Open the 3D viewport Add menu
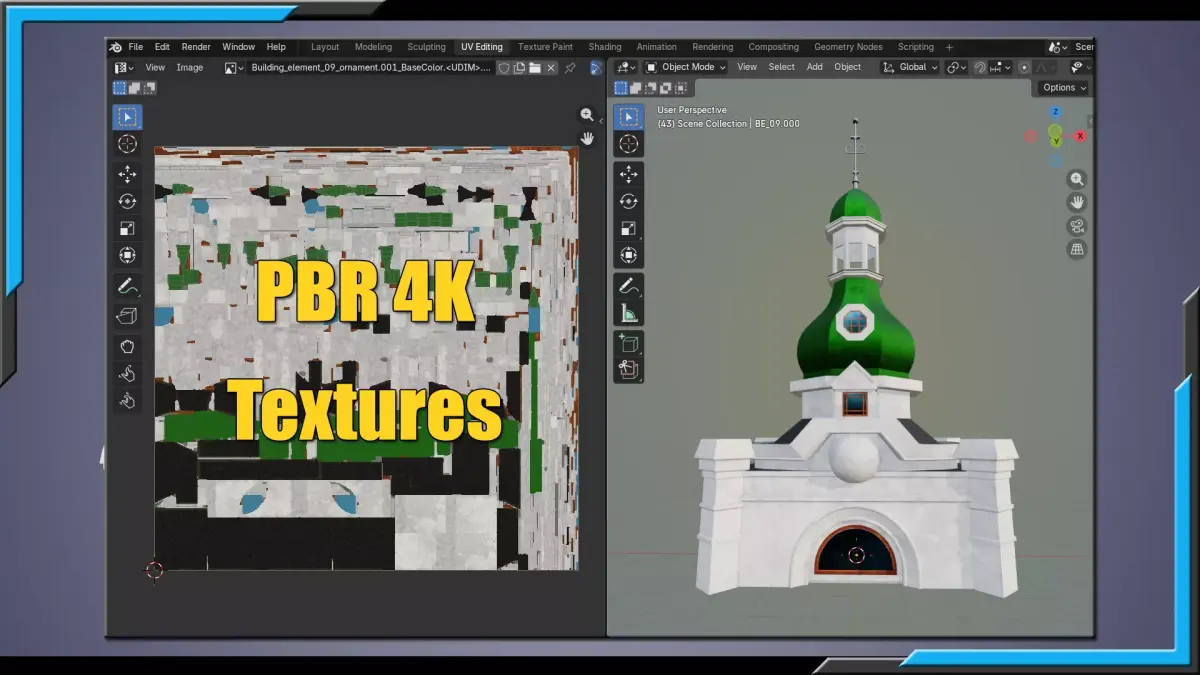This screenshot has width=1200, height=675. coord(815,67)
